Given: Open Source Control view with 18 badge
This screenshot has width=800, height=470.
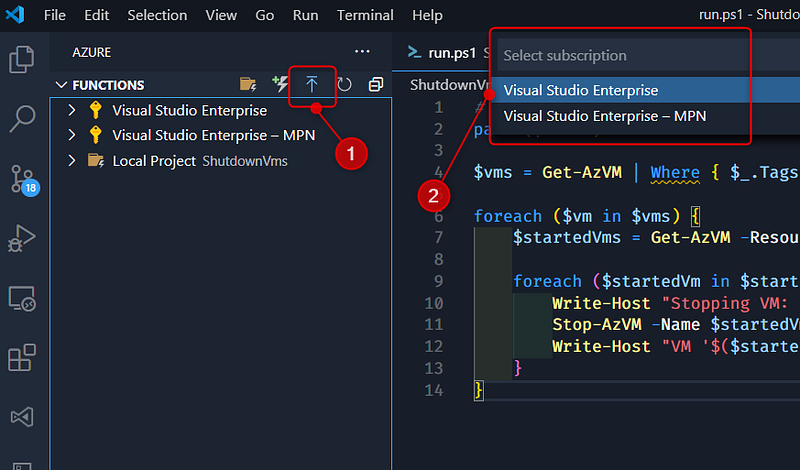Looking at the screenshot, I should coord(22,180).
